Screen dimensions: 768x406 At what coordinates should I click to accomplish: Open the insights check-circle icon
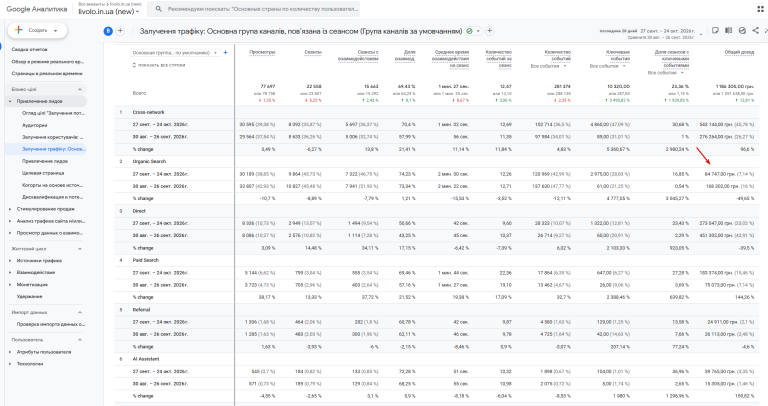point(742,30)
